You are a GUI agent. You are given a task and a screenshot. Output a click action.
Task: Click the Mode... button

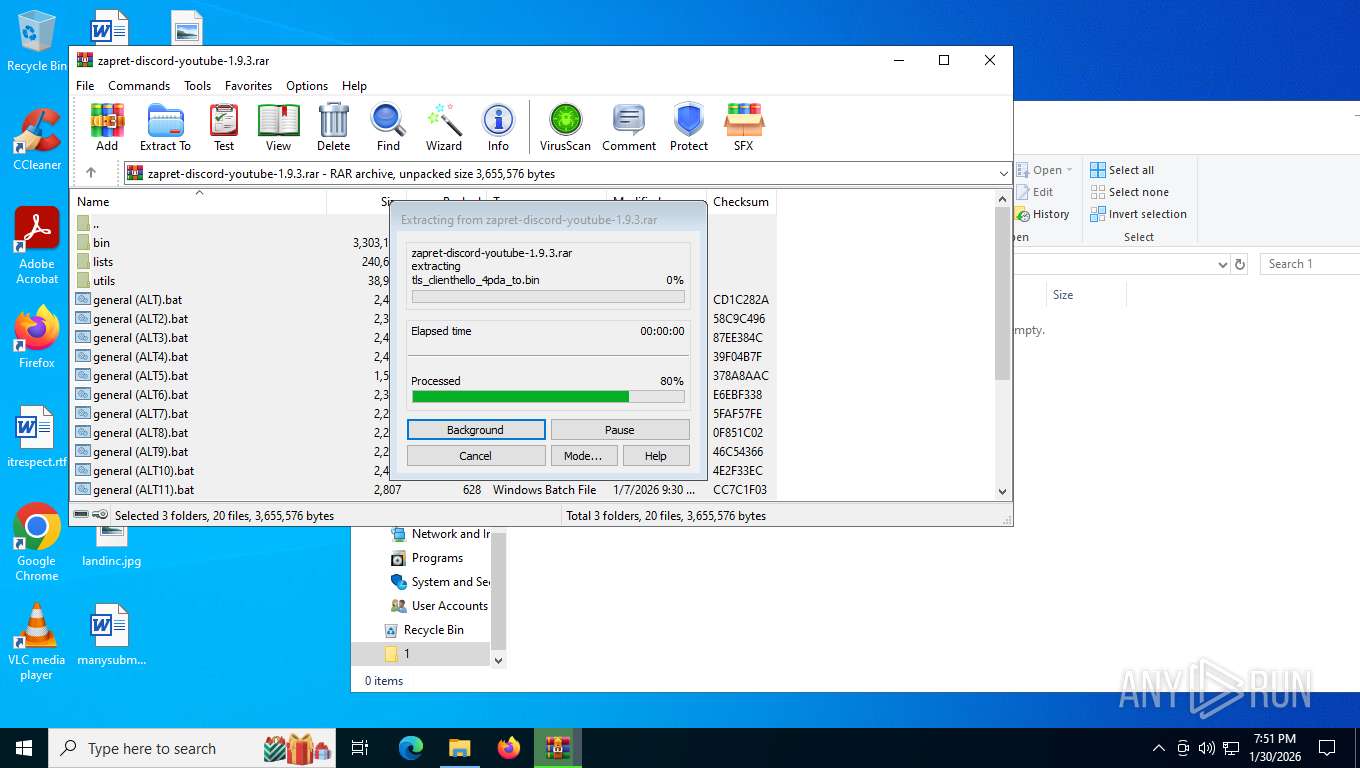pos(583,456)
